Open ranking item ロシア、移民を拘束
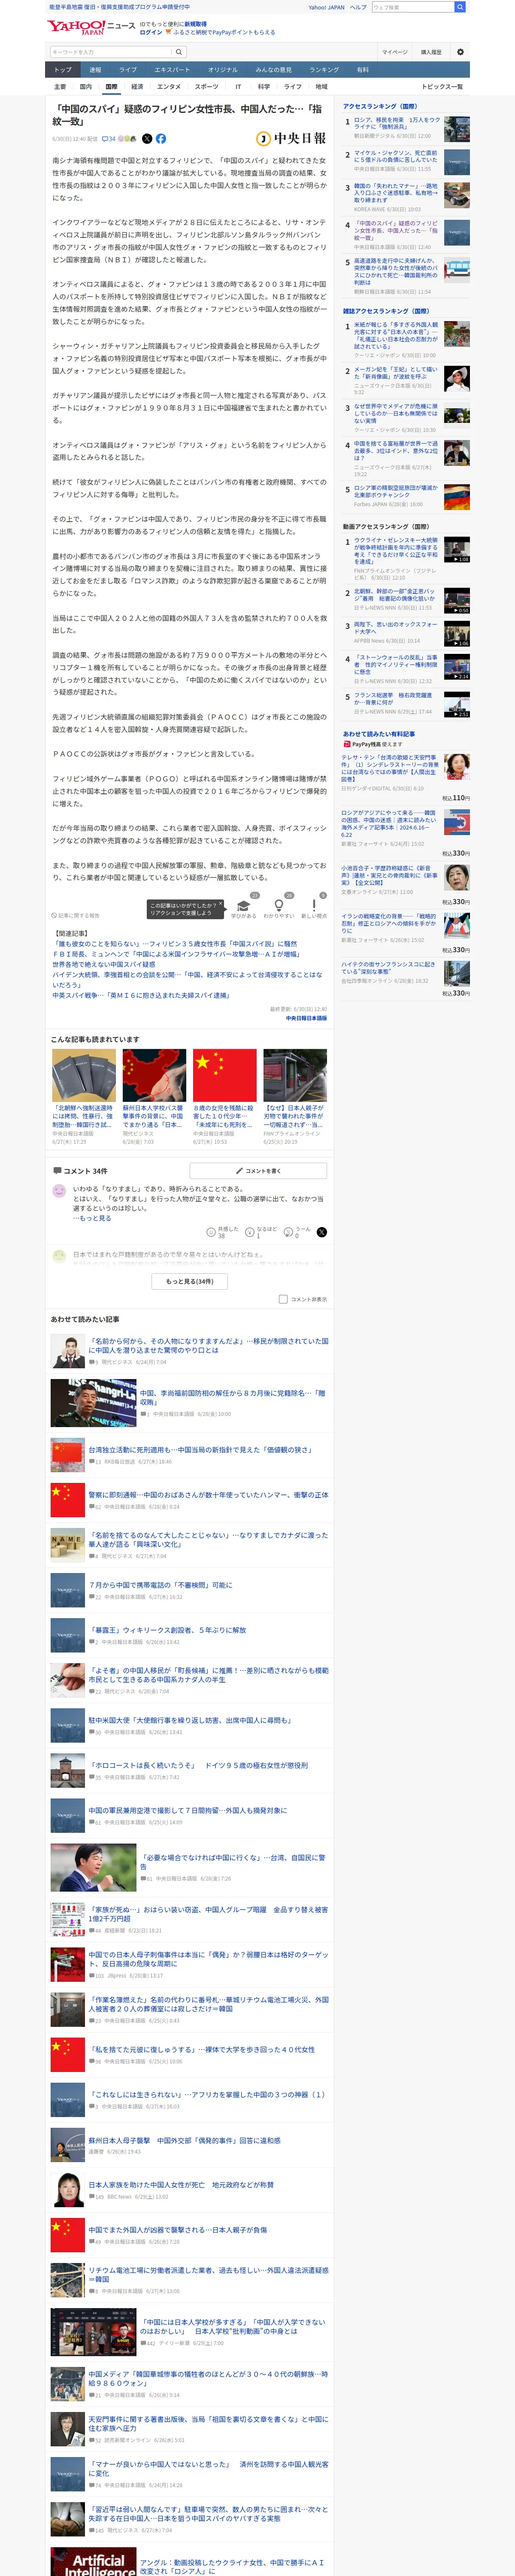The image size is (515, 2576). coord(397,123)
